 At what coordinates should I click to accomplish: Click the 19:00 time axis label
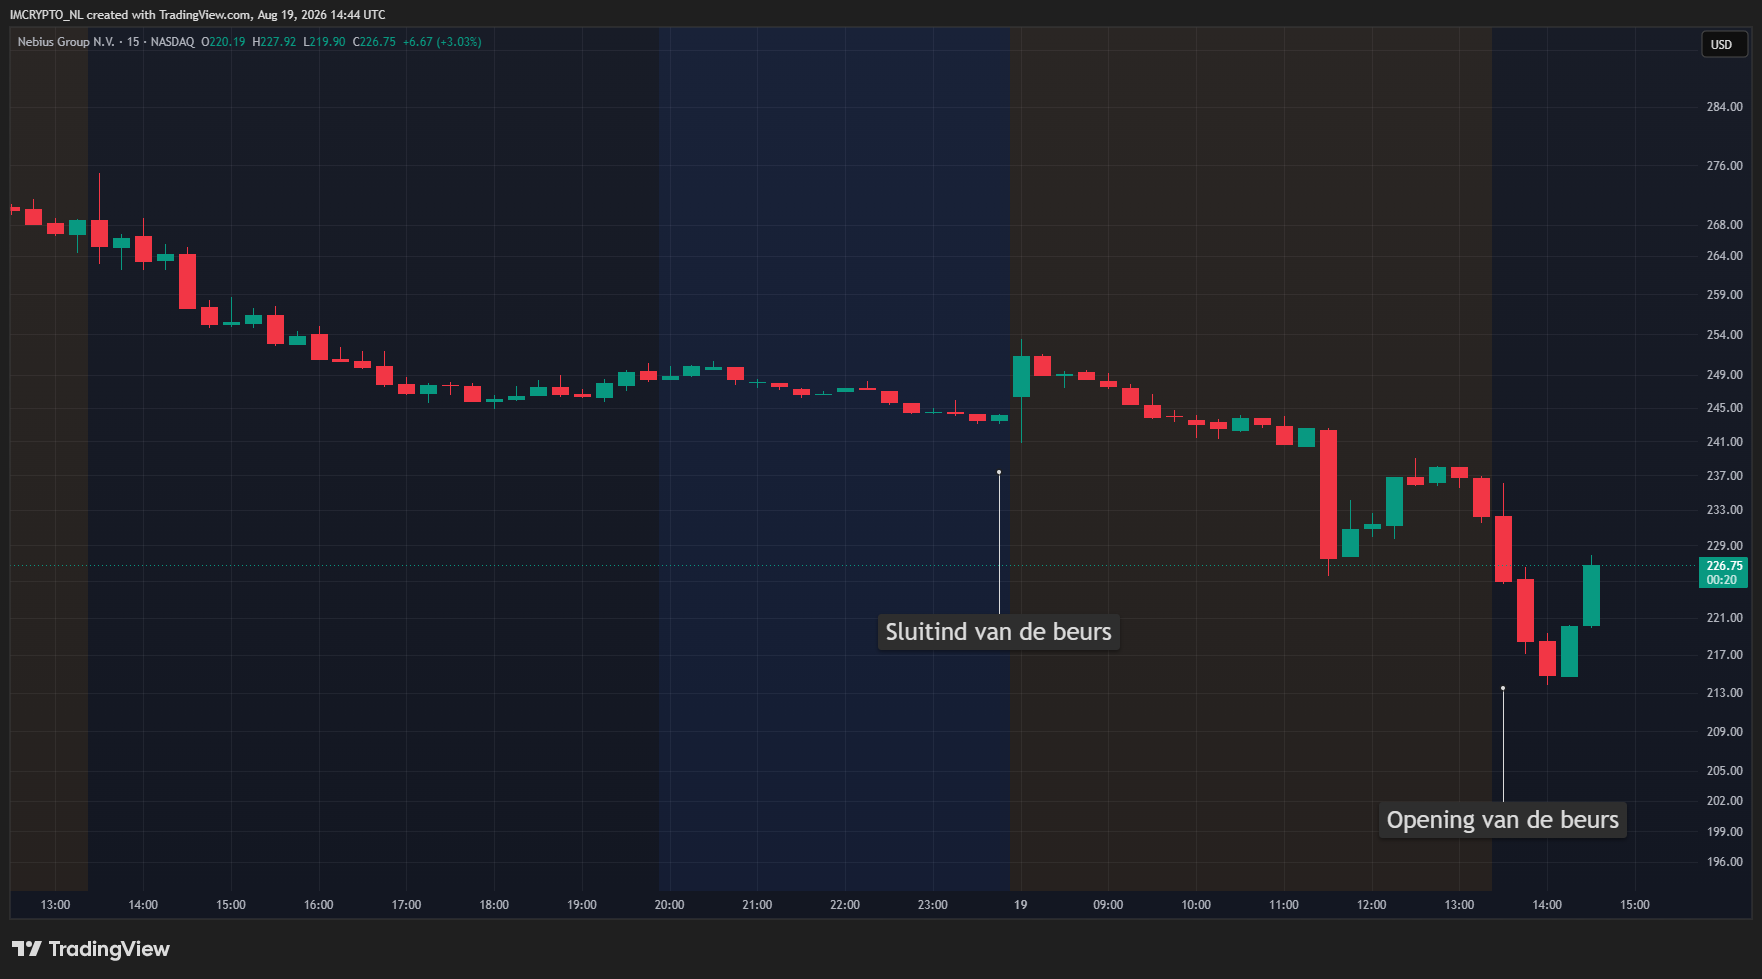582,905
